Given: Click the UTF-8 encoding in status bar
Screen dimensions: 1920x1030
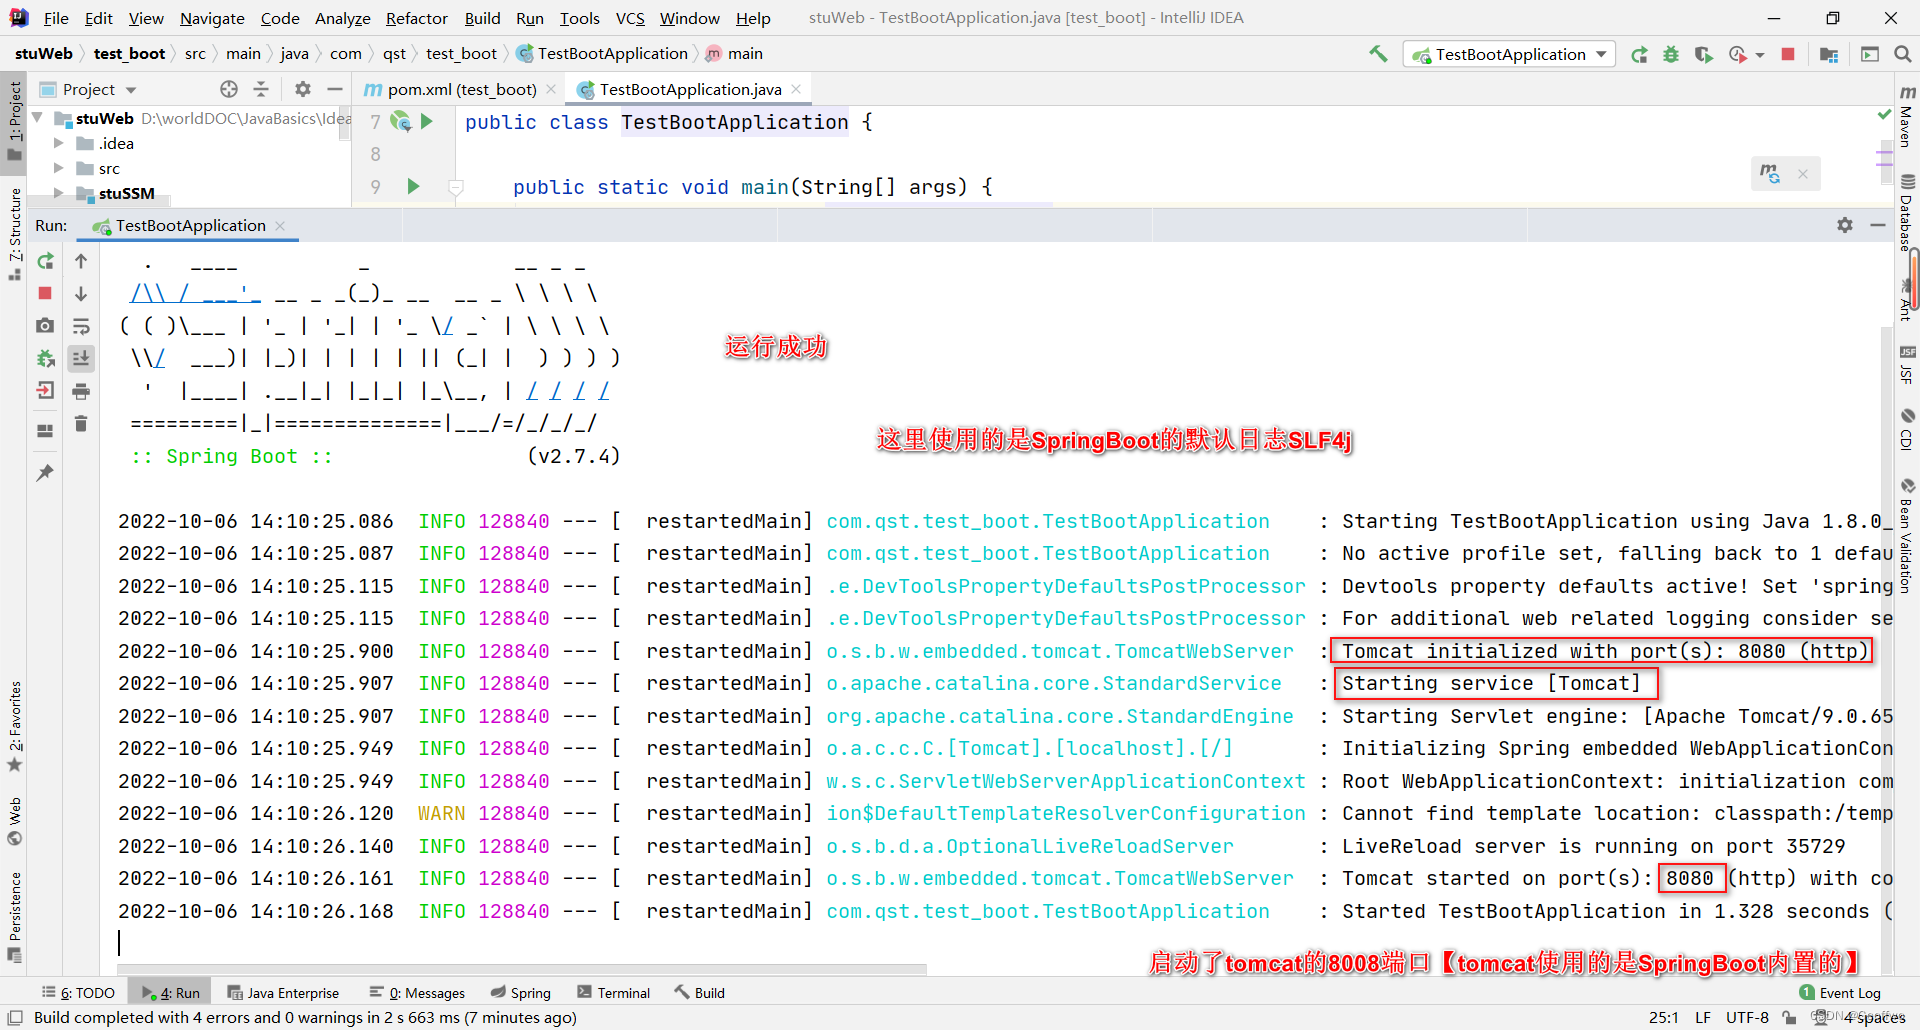Looking at the screenshot, I should [1747, 1017].
